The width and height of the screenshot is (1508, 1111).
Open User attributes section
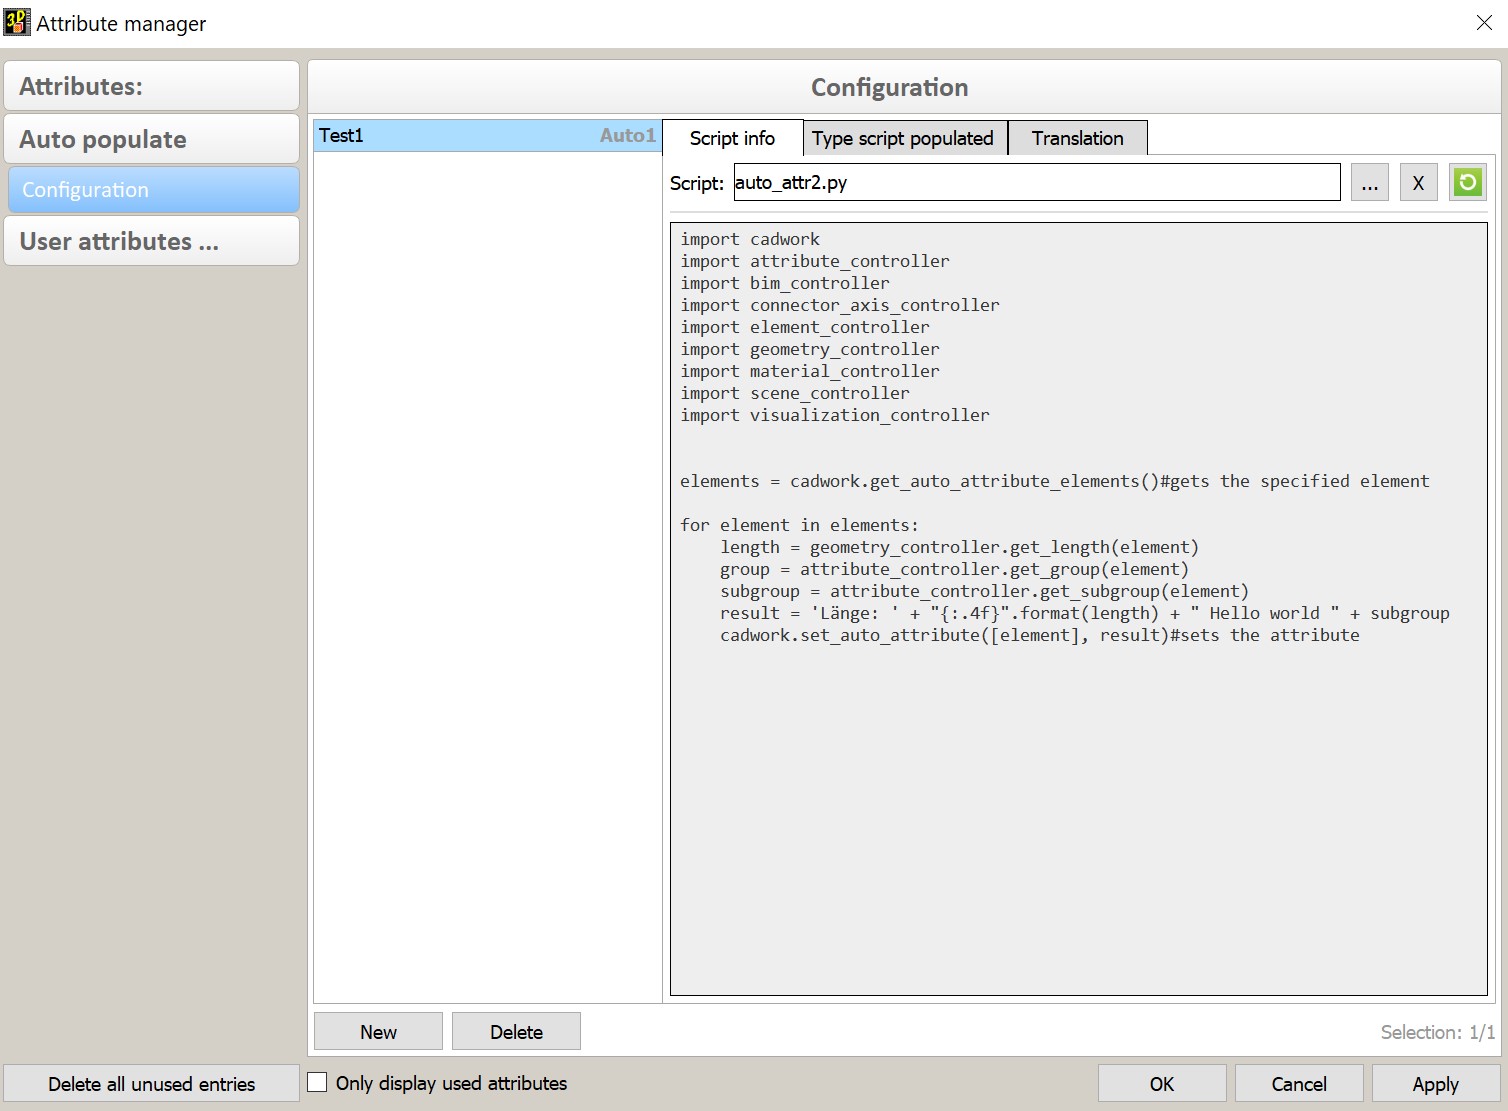click(x=152, y=241)
